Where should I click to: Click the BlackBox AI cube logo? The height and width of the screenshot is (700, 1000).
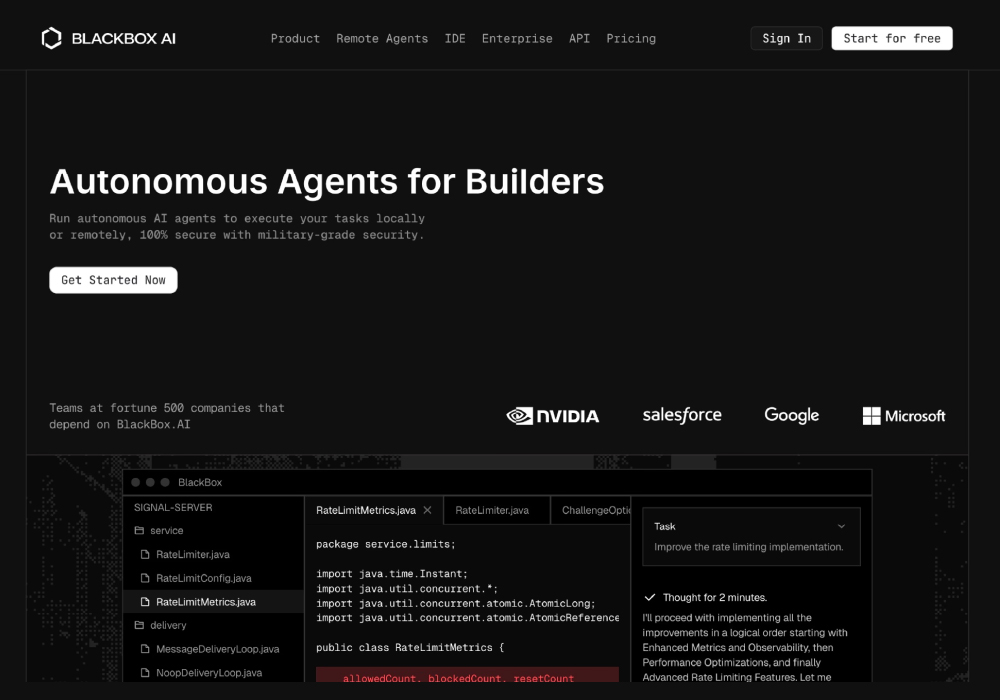[51, 39]
